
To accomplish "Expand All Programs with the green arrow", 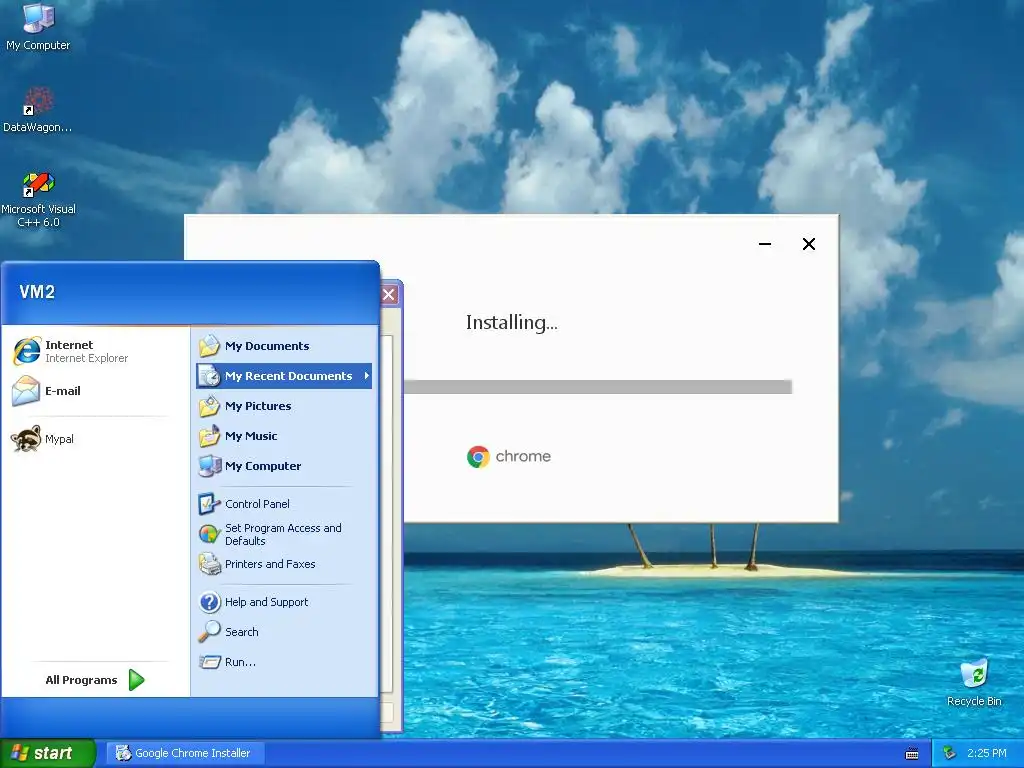I will [136, 680].
